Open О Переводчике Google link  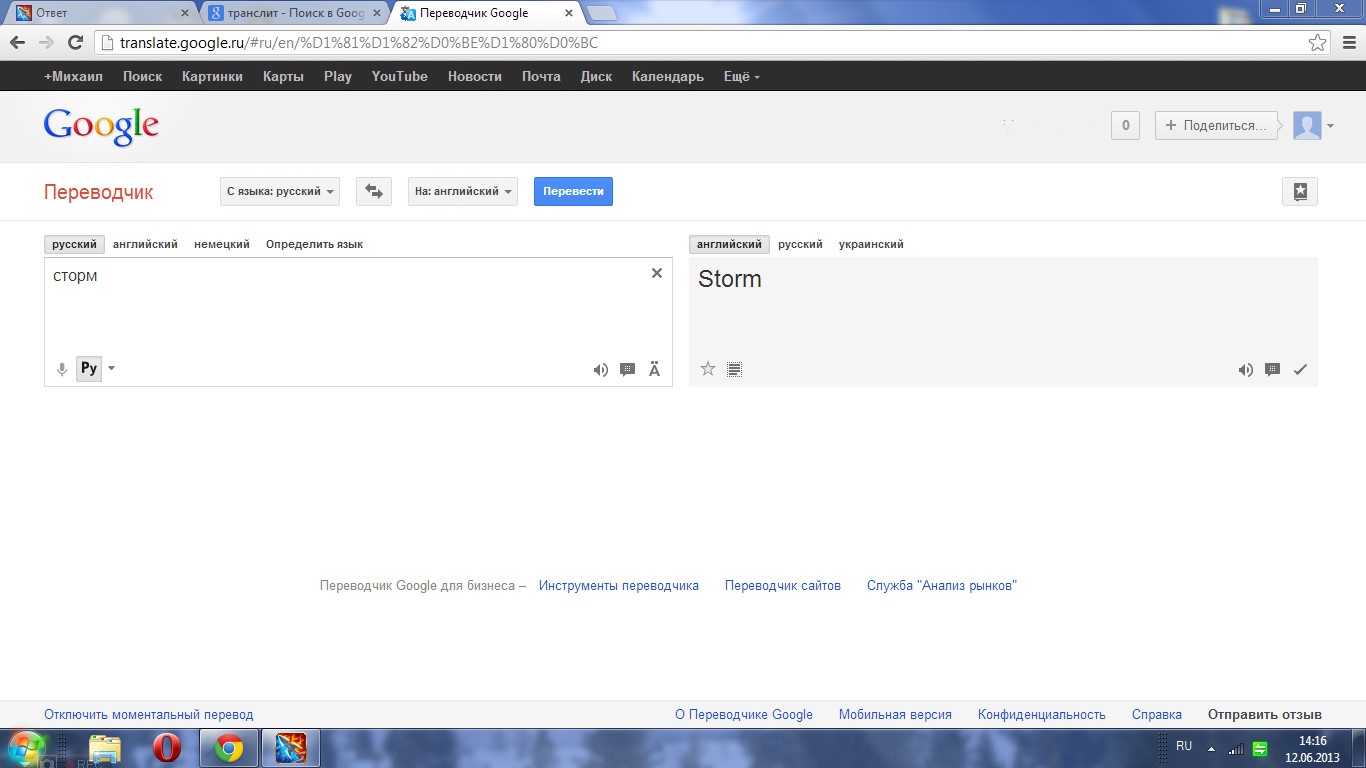coord(744,715)
